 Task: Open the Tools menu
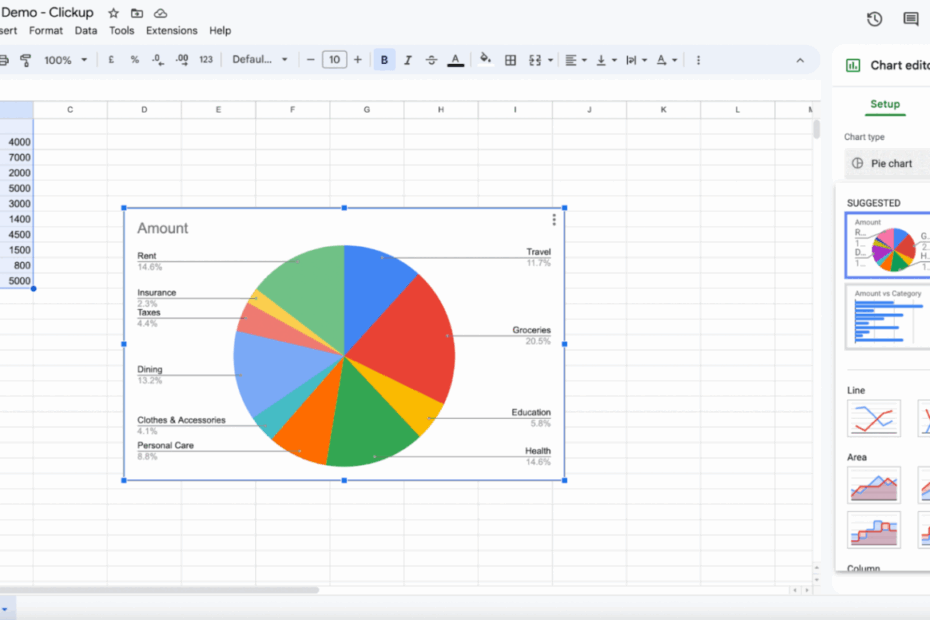[x=122, y=30]
